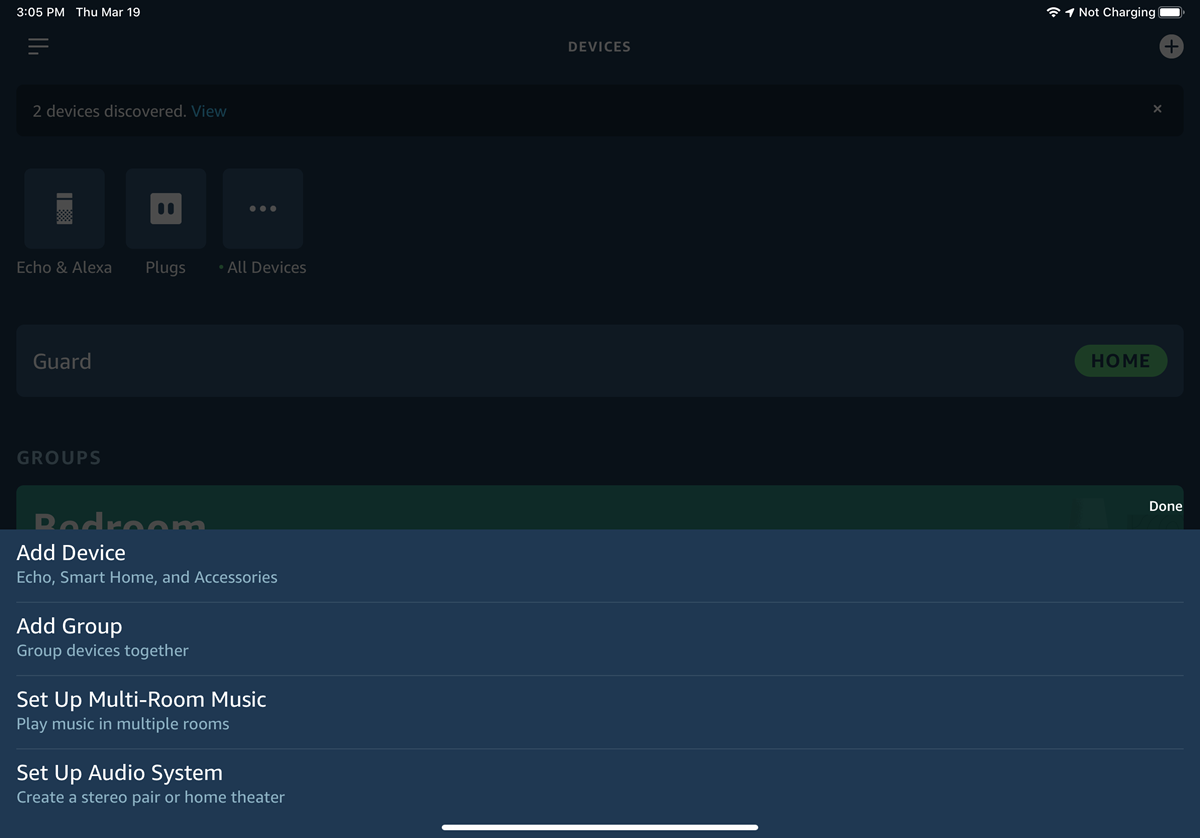Choose Set Up Multi-Room Music
The width and height of the screenshot is (1200, 838).
point(600,712)
